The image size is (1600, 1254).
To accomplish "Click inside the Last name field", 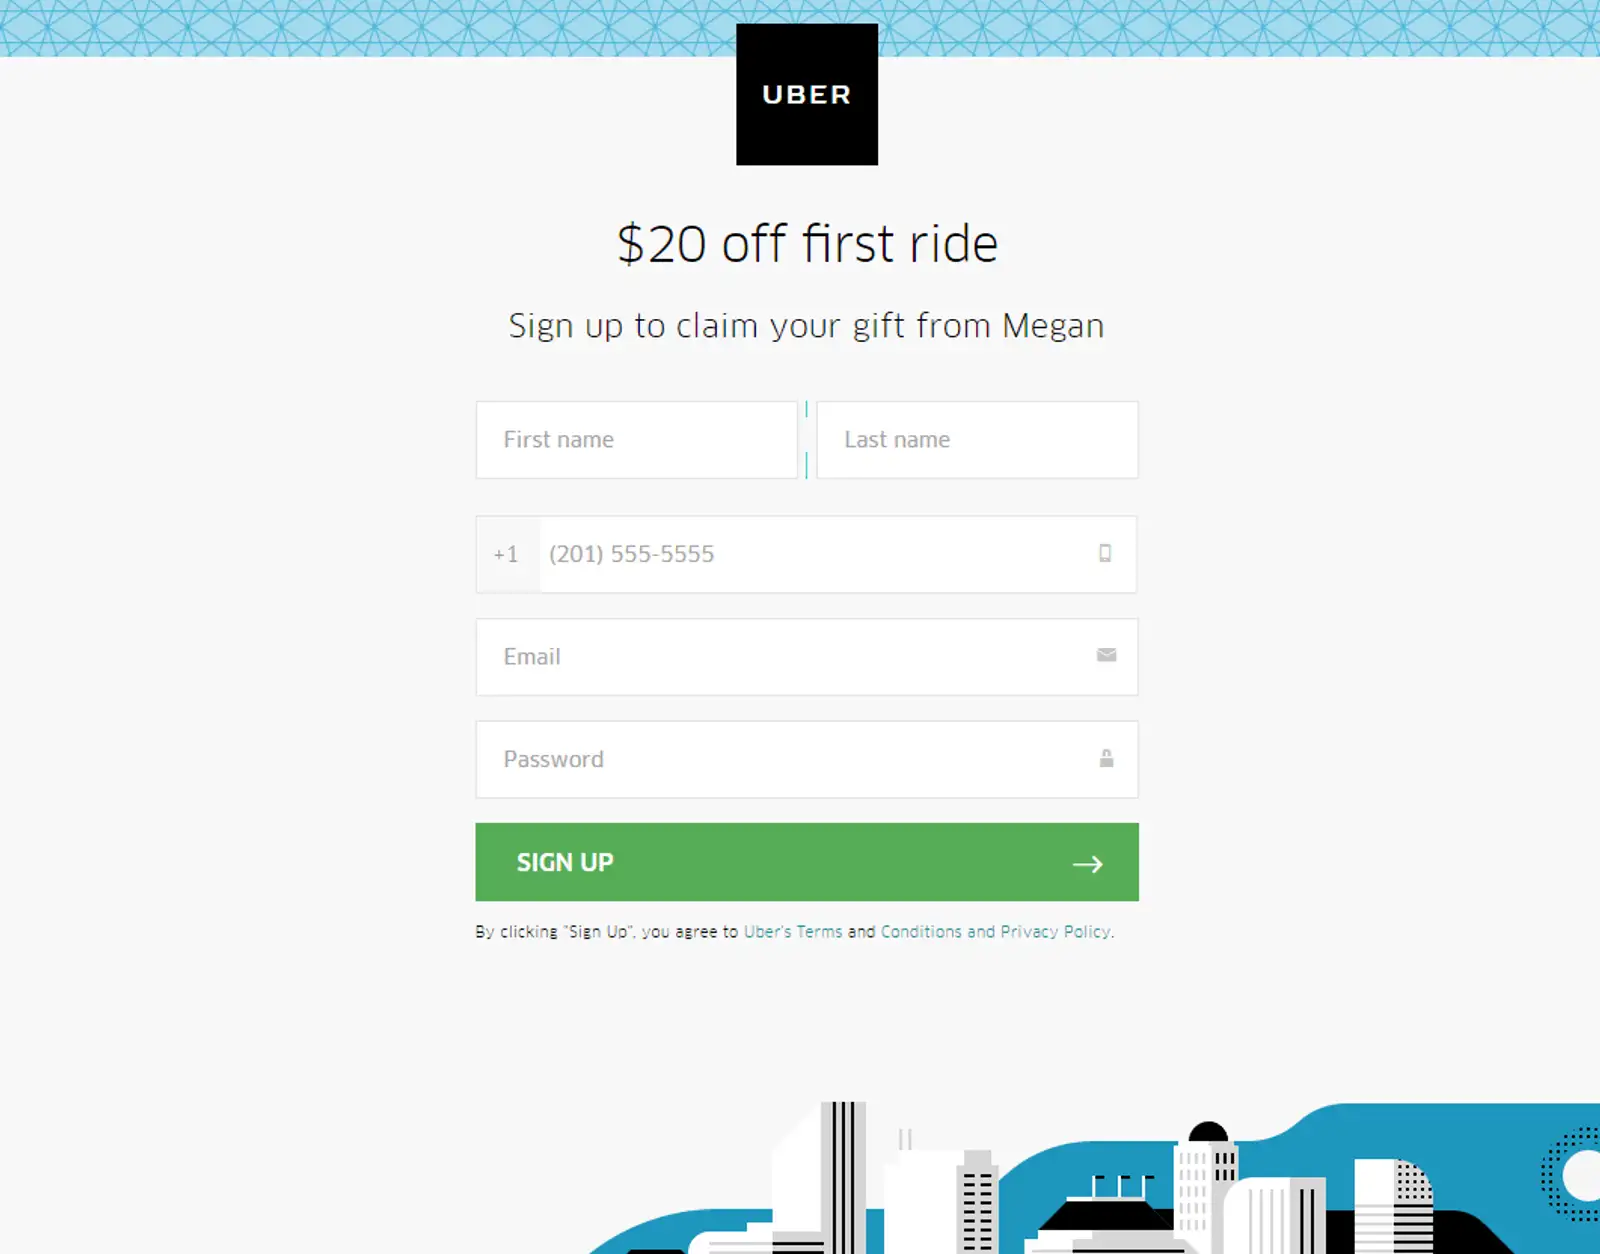I will tap(976, 440).
